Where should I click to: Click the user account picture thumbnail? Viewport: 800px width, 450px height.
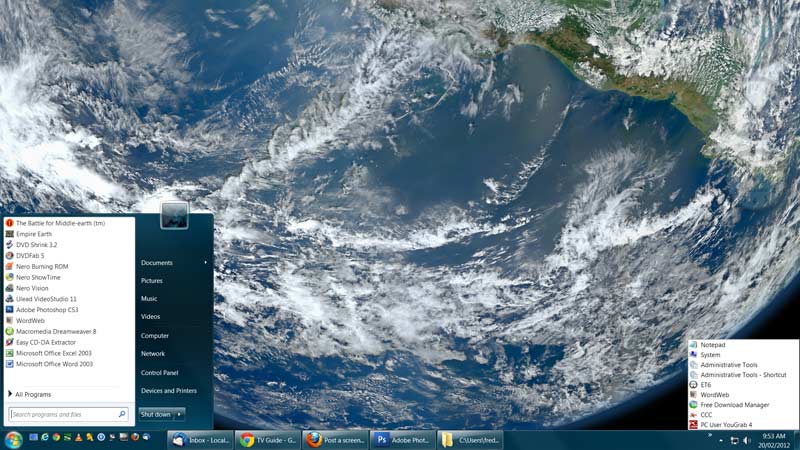174,215
